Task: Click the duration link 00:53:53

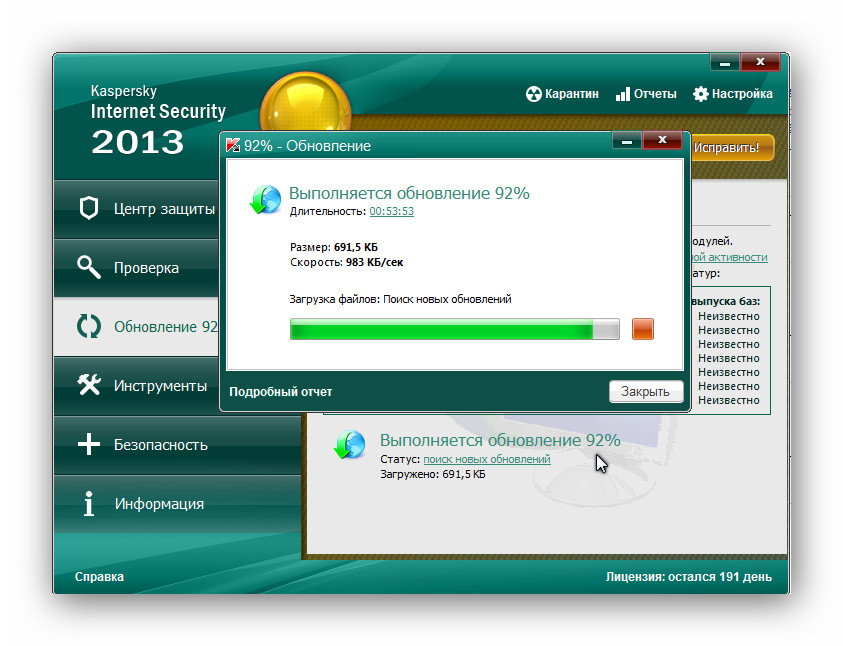Action: click(391, 212)
